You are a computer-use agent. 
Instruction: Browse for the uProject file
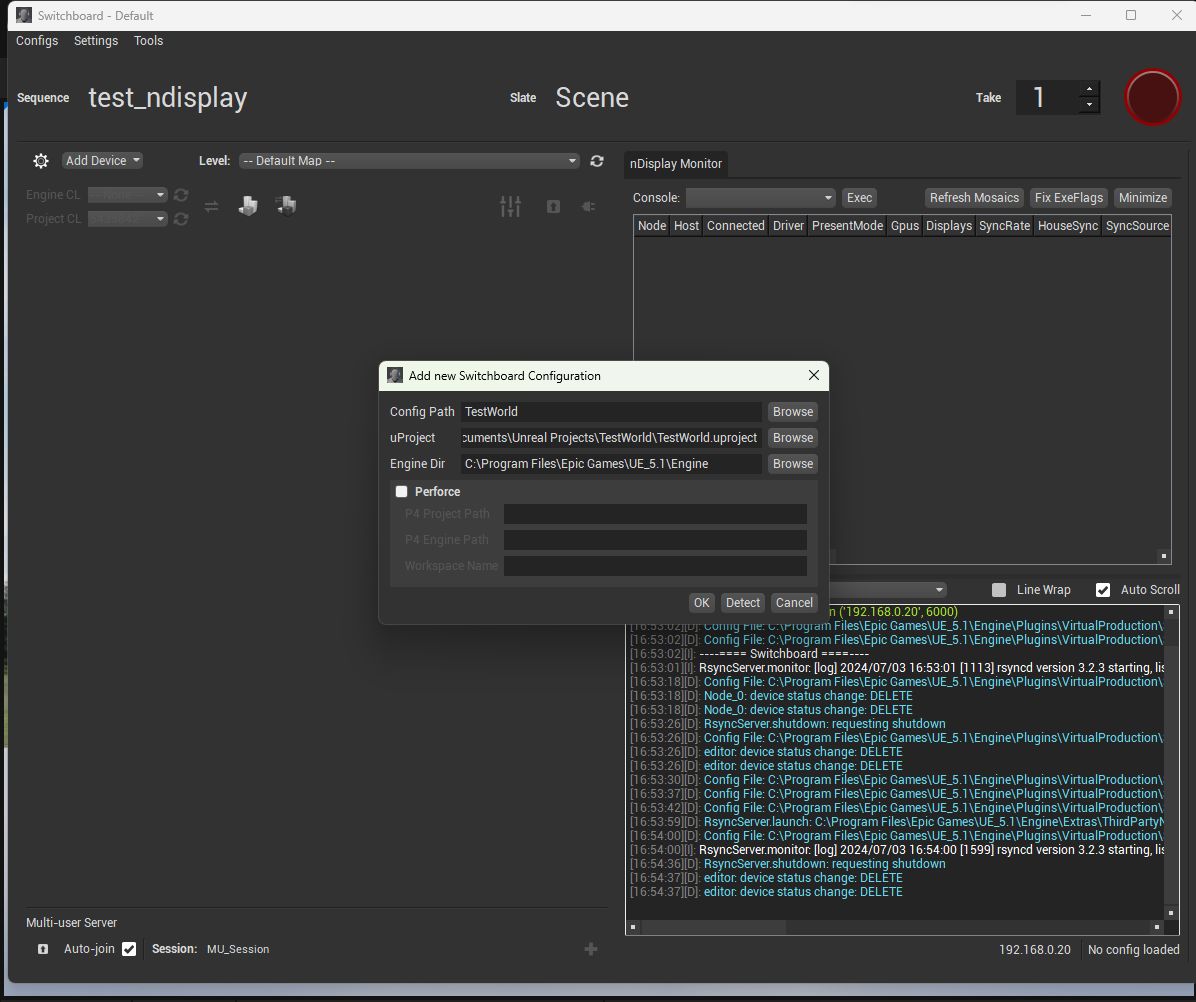[x=793, y=438]
